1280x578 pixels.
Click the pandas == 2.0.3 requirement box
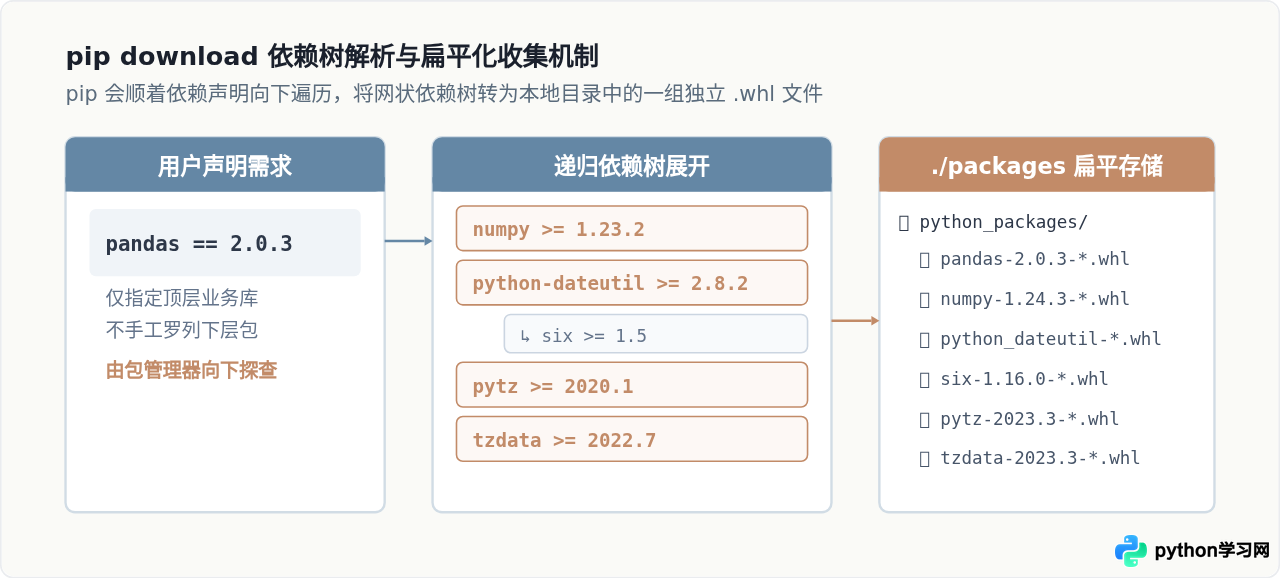click(225, 243)
